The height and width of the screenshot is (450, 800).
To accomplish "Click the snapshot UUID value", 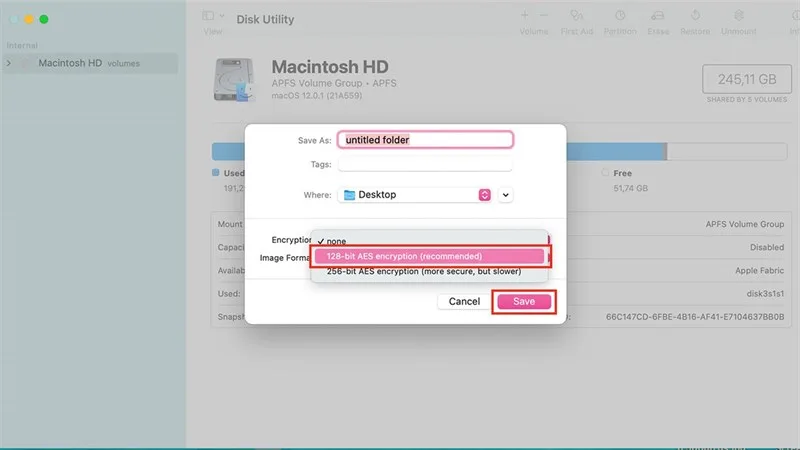I will pos(695,317).
